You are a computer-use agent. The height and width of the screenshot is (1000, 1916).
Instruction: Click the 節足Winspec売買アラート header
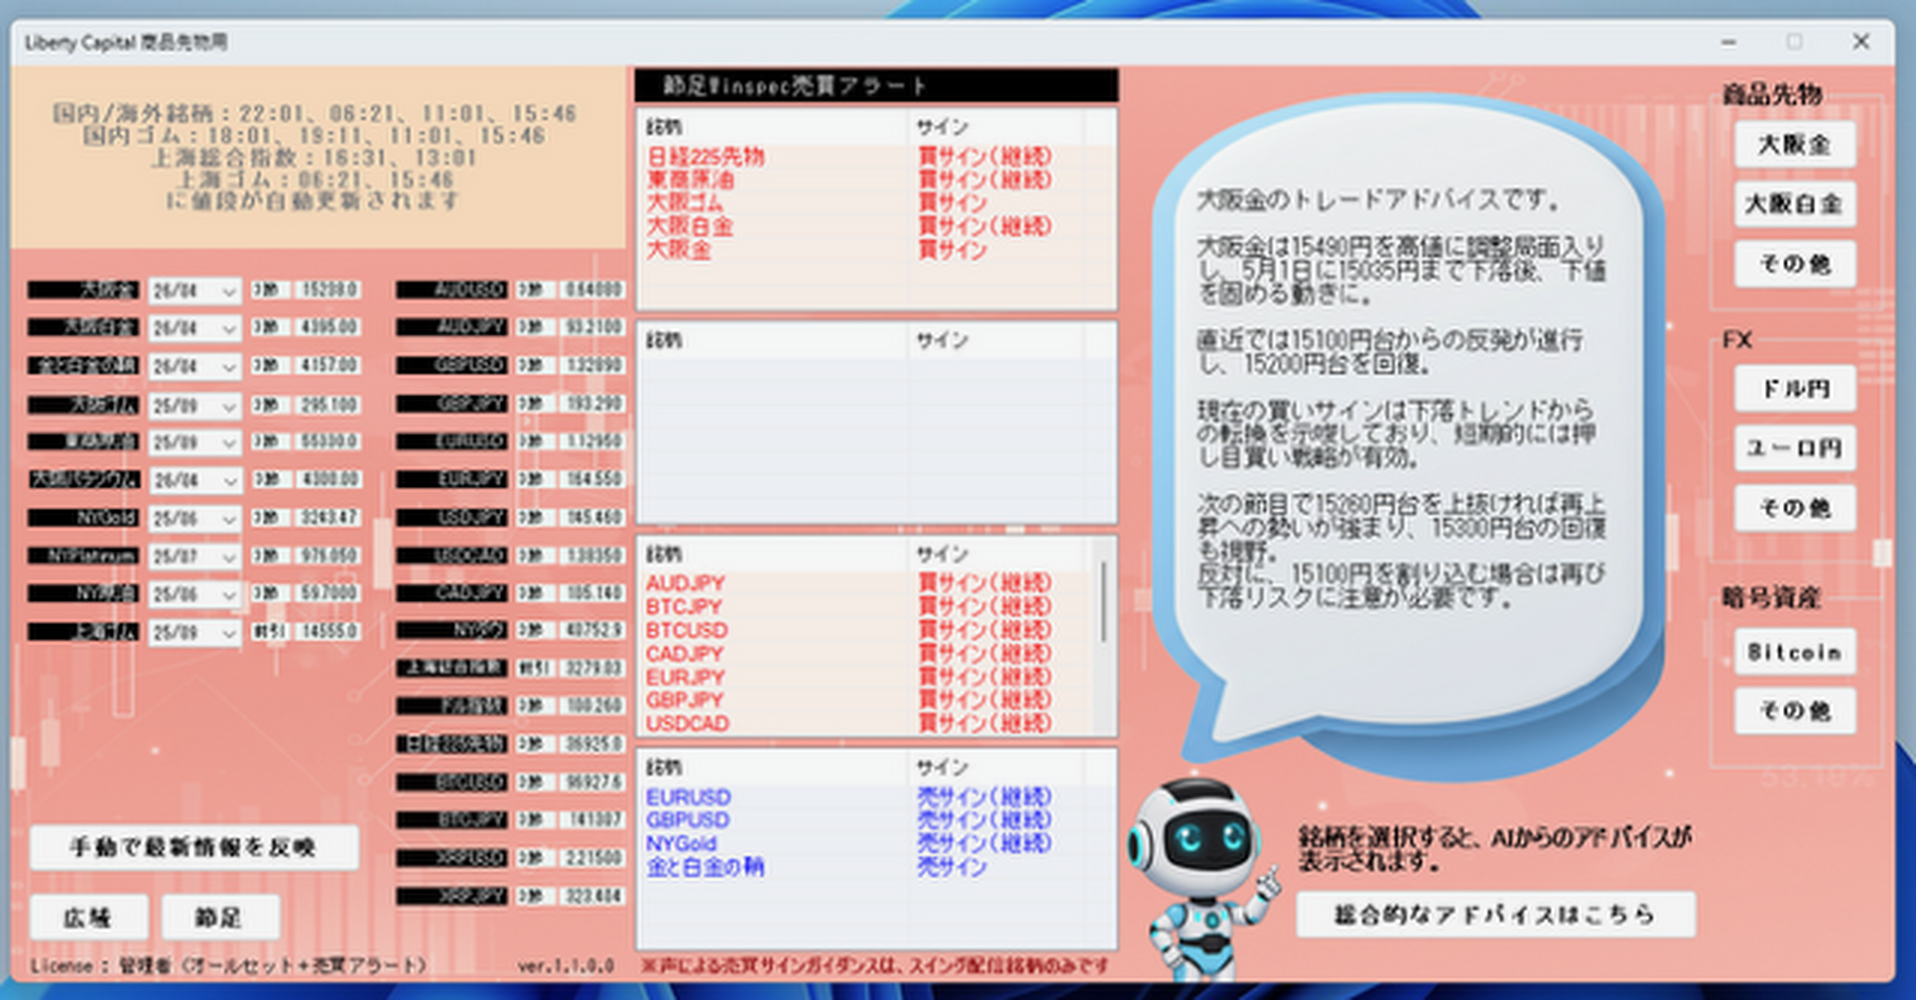pos(876,86)
